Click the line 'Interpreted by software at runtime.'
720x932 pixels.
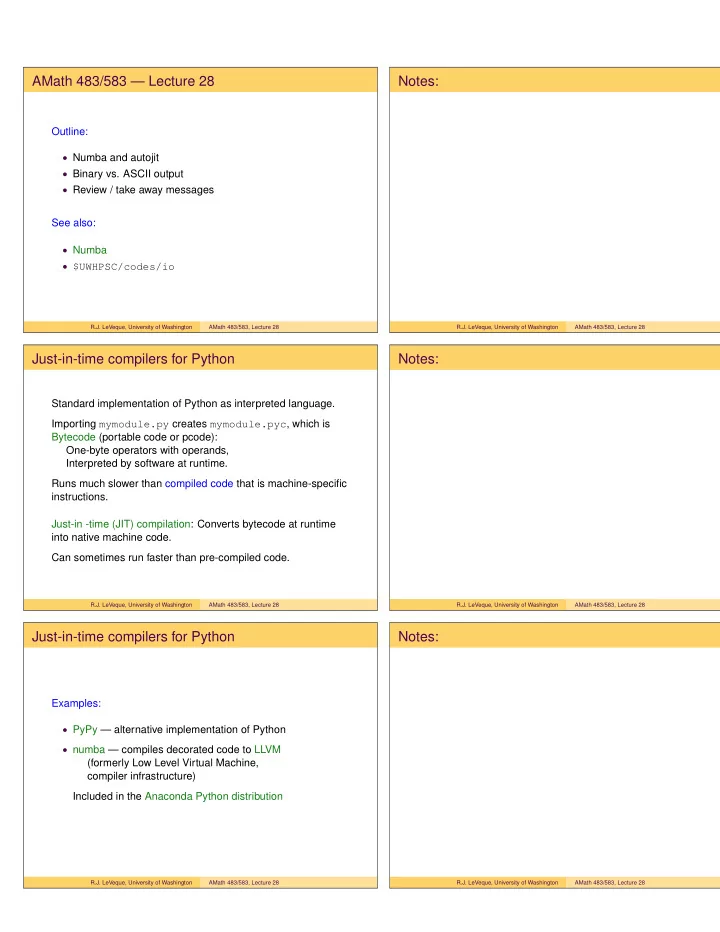tap(147, 464)
